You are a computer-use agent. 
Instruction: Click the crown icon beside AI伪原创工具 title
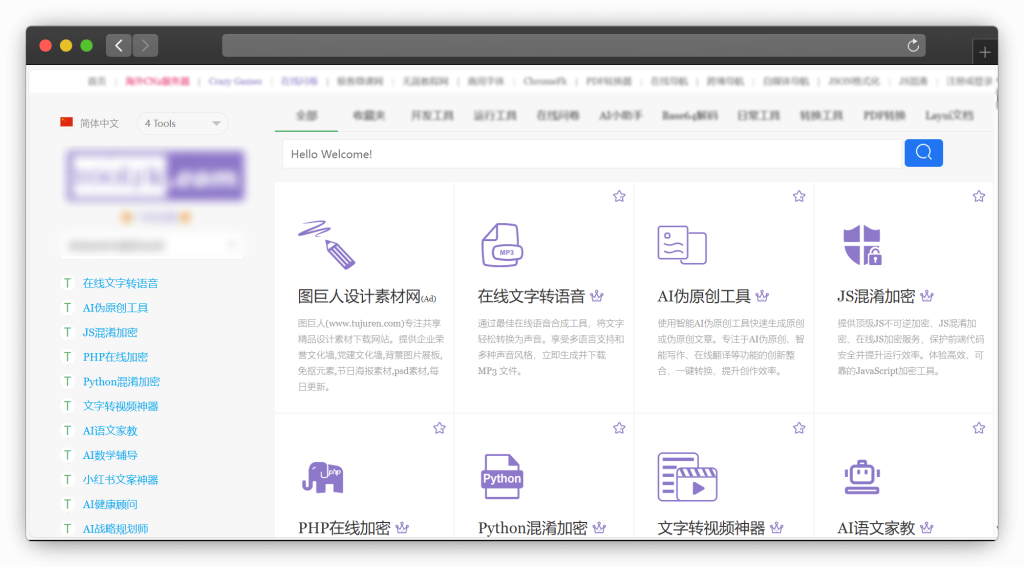(x=762, y=296)
